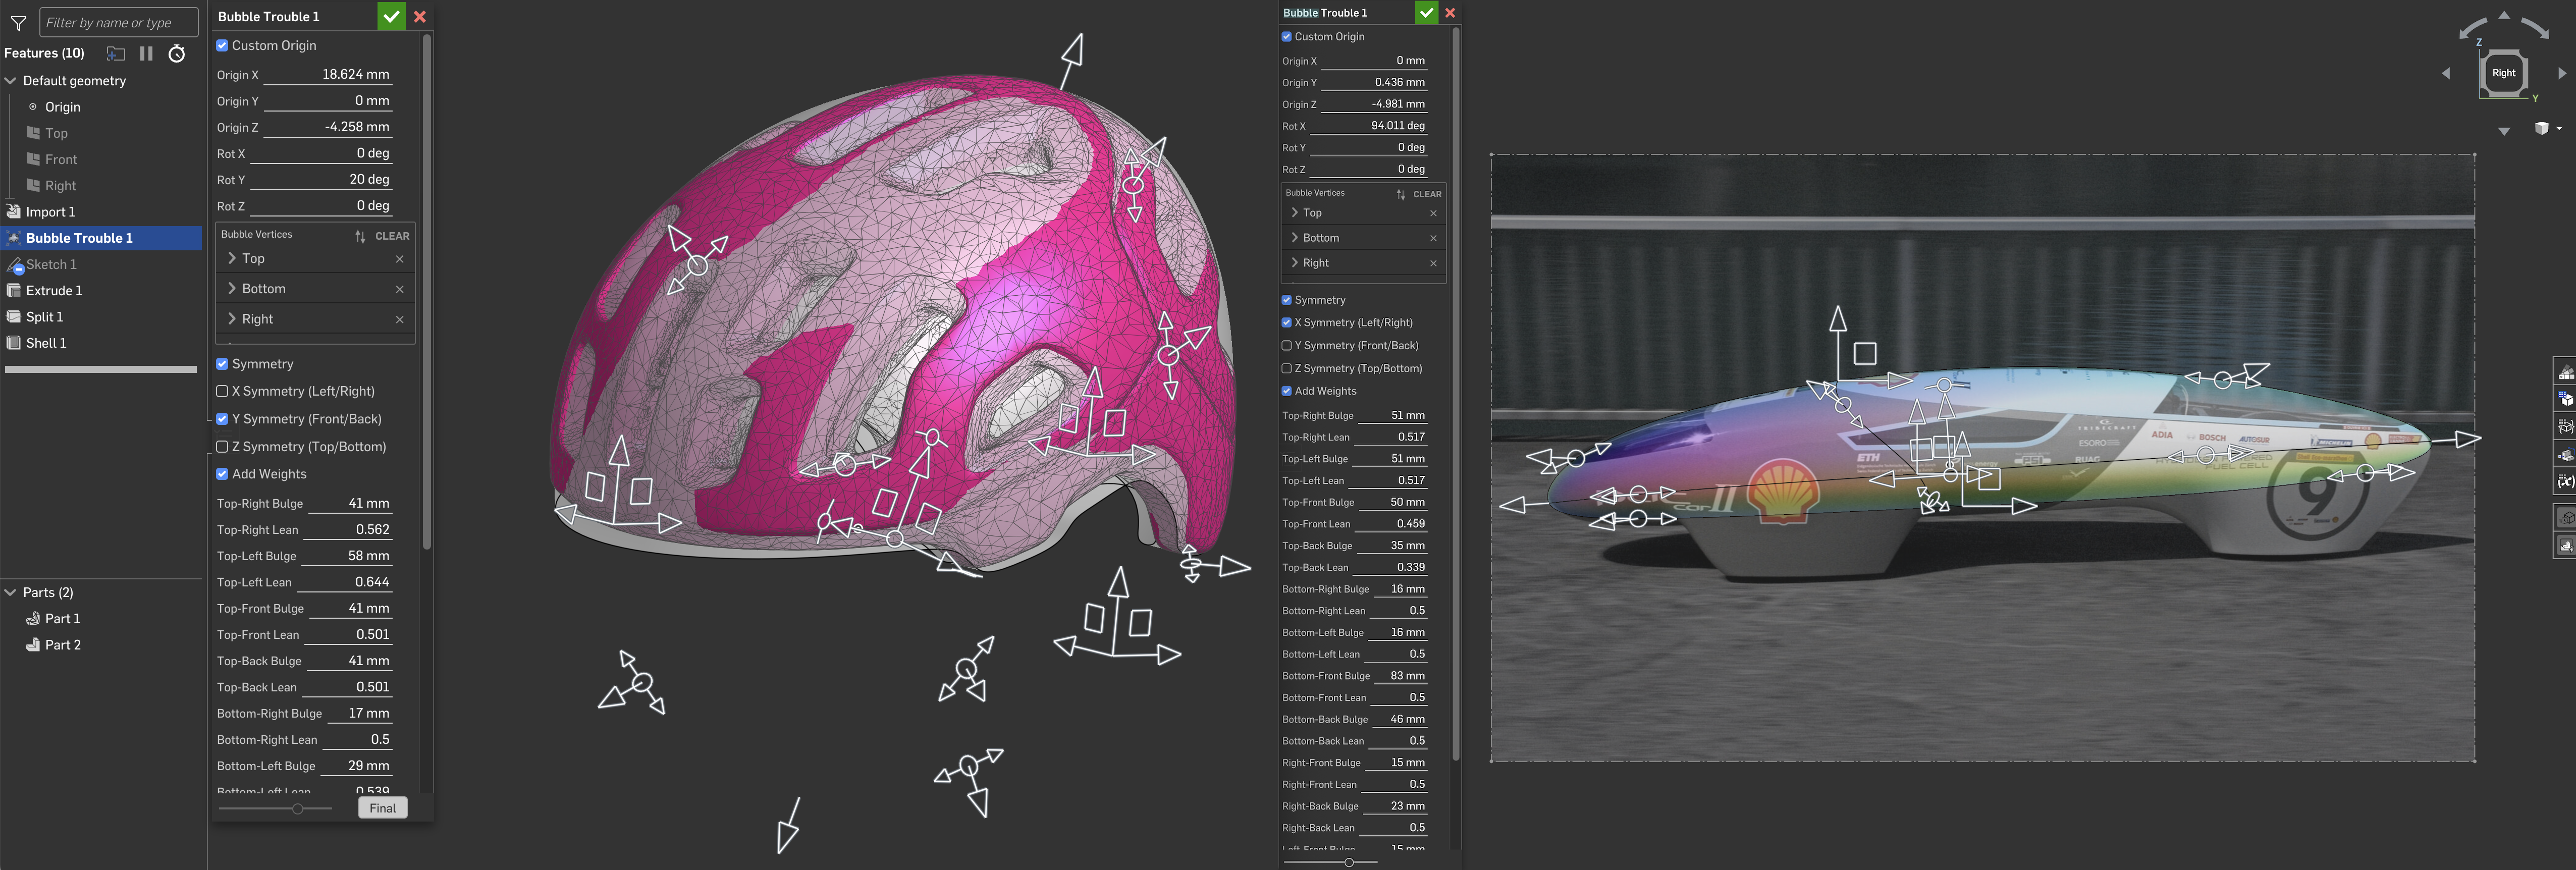Select Part 2 in the Parts list
The height and width of the screenshot is (870, 2576).
click(62, 645)
